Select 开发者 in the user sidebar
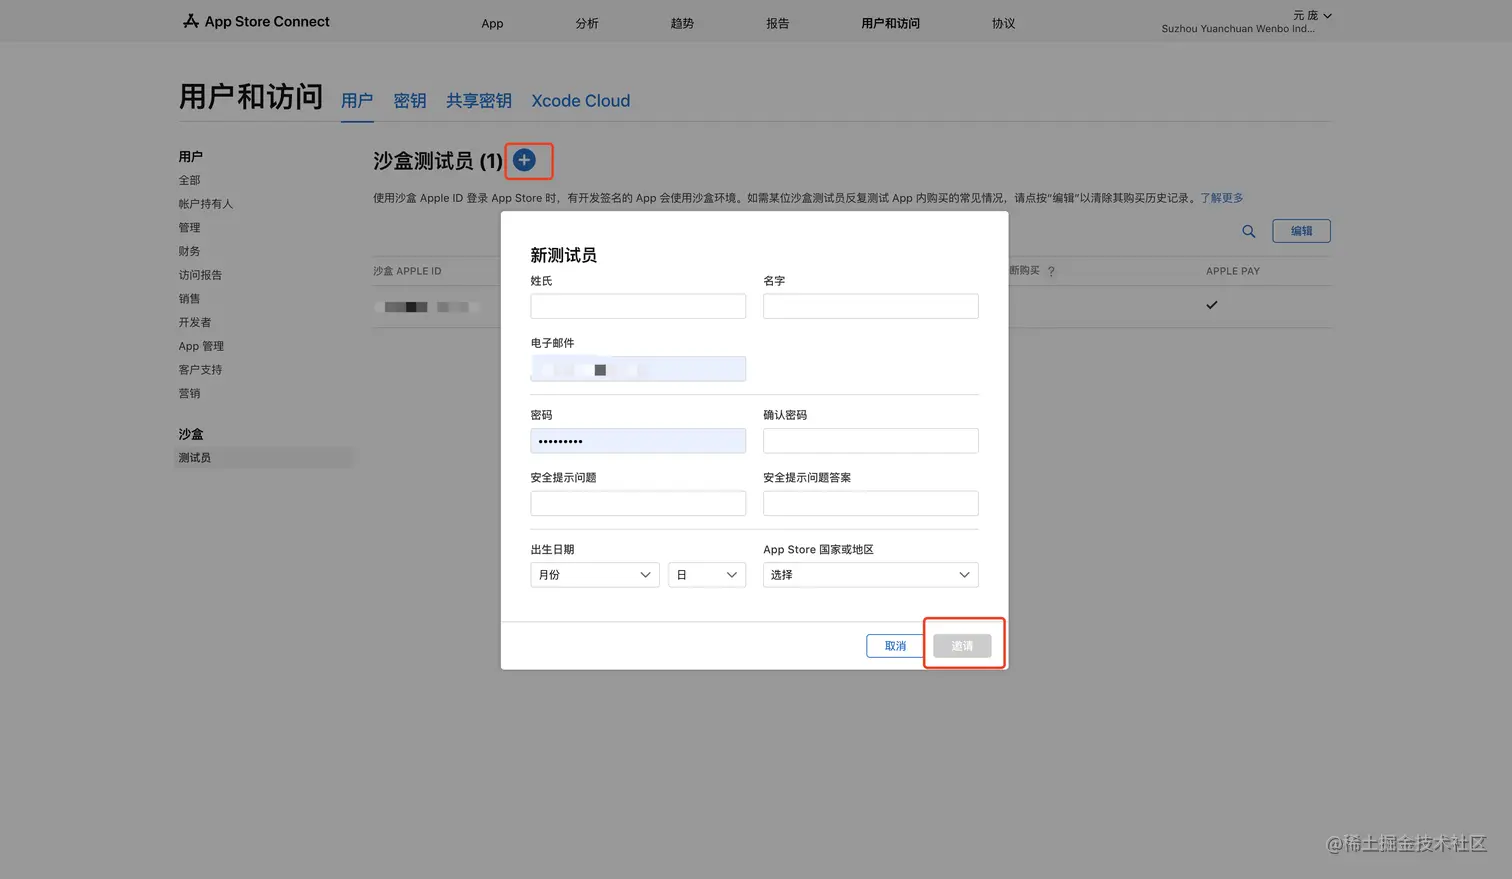The width and height of the screenshot is (1512, 879). (x=195, y=322)
